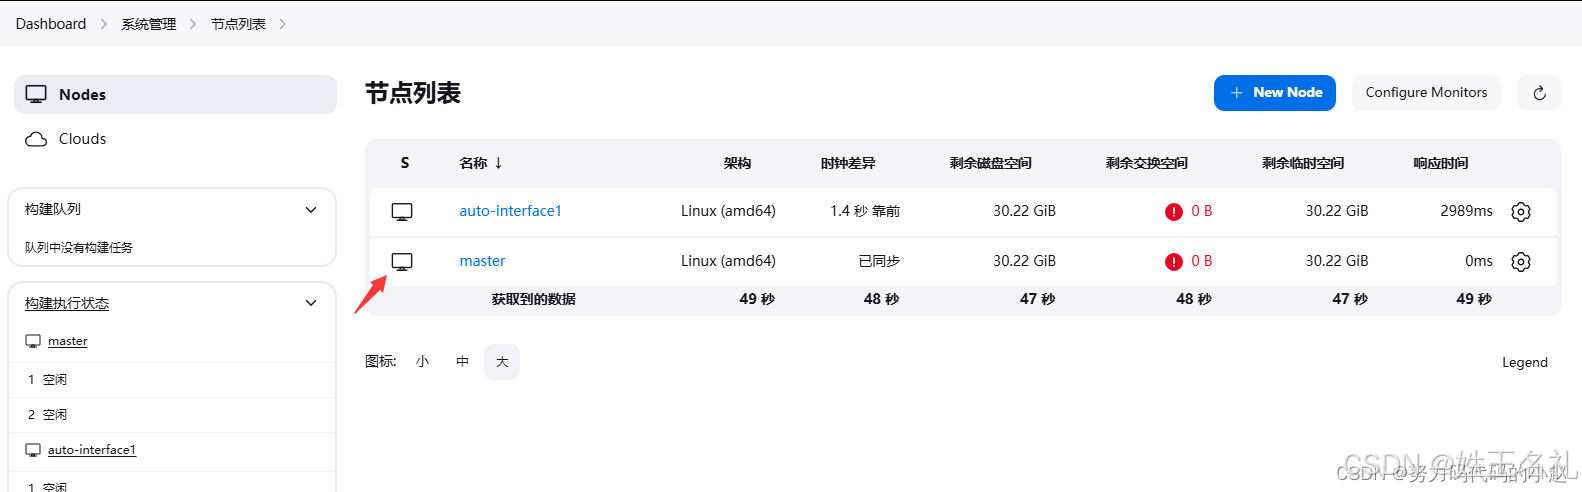Click the 队列中没有构建任务 message

pyautogui.click(x=79, y=247)
